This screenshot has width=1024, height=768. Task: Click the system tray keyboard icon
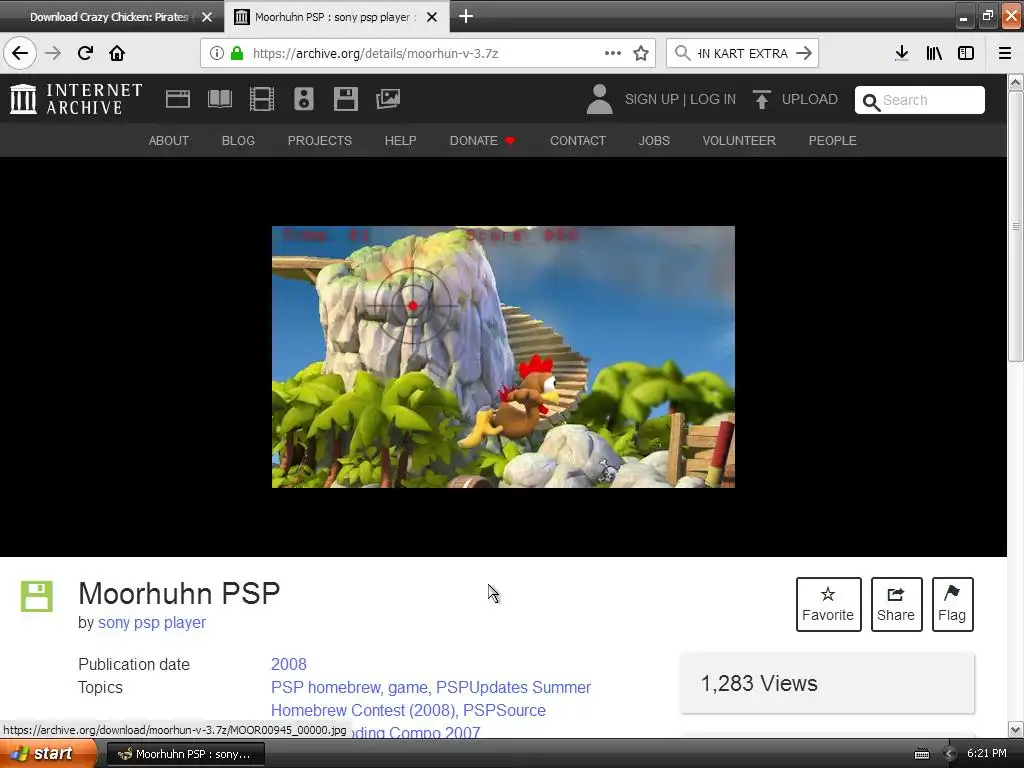tap(921, 754)
